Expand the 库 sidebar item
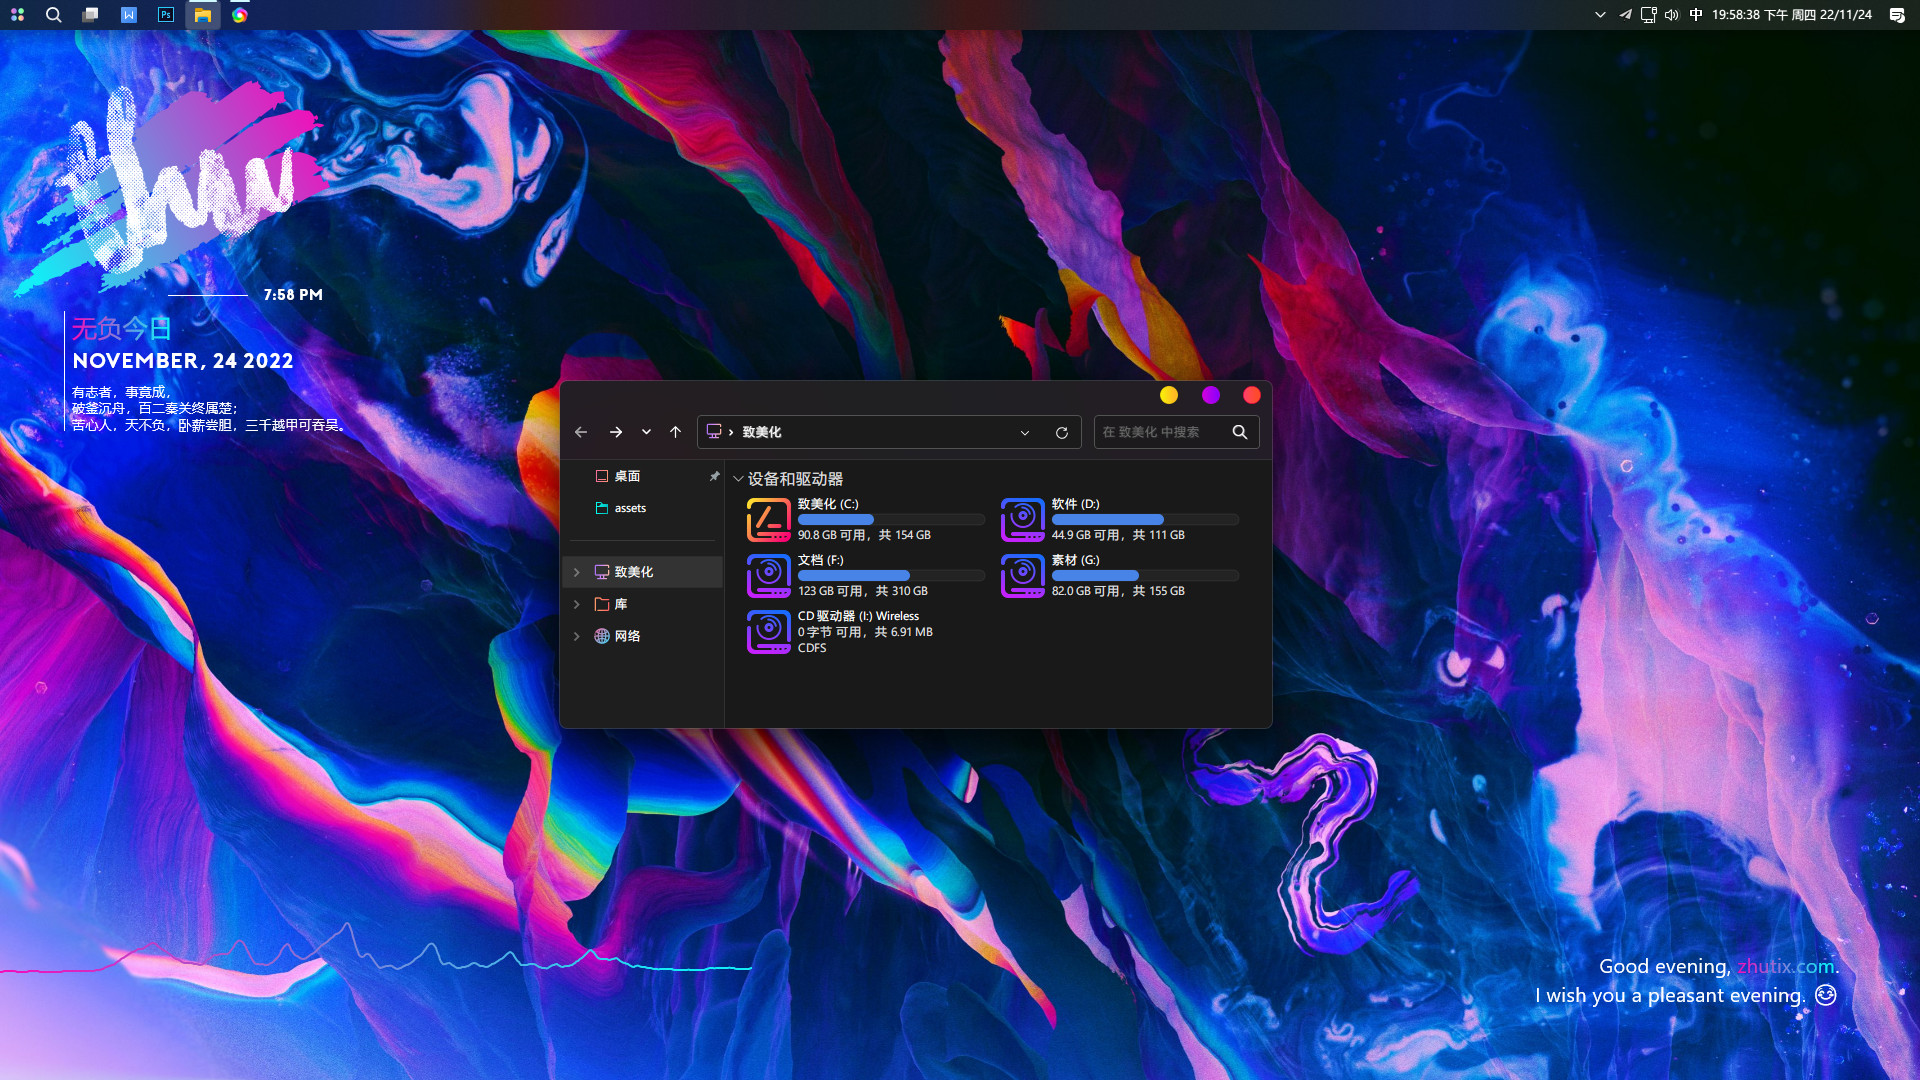Image resolution: width=1920 pixels, height=1080 pixels. [577, 604]
